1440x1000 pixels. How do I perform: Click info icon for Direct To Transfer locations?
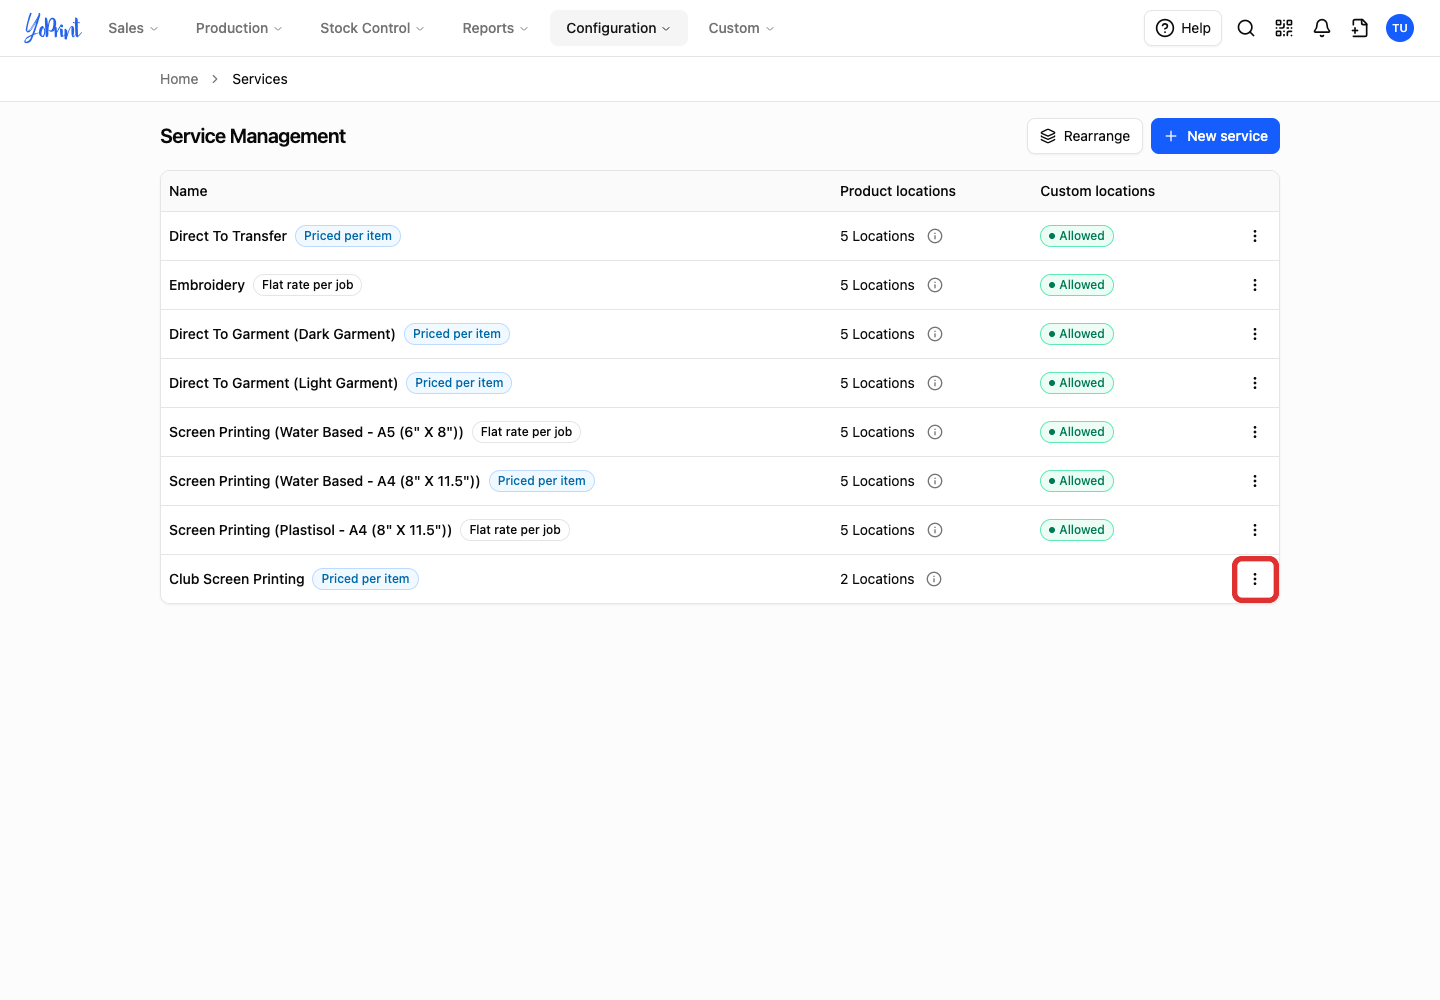tap(935, 236)
